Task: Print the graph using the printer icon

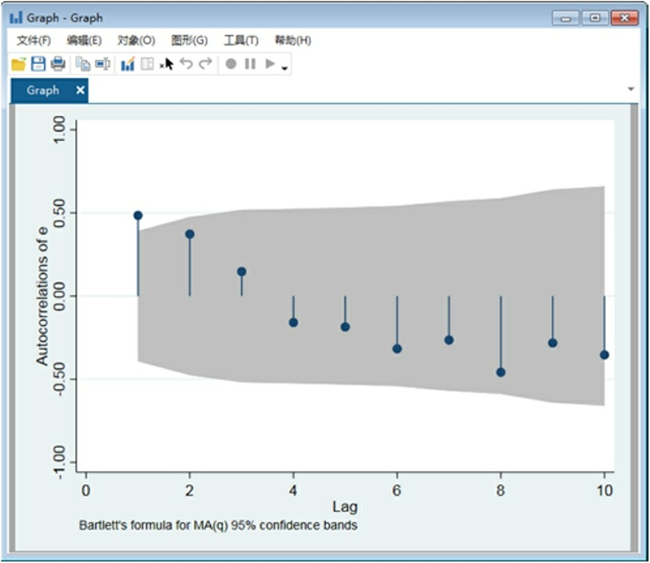Action: coord(58,64)
